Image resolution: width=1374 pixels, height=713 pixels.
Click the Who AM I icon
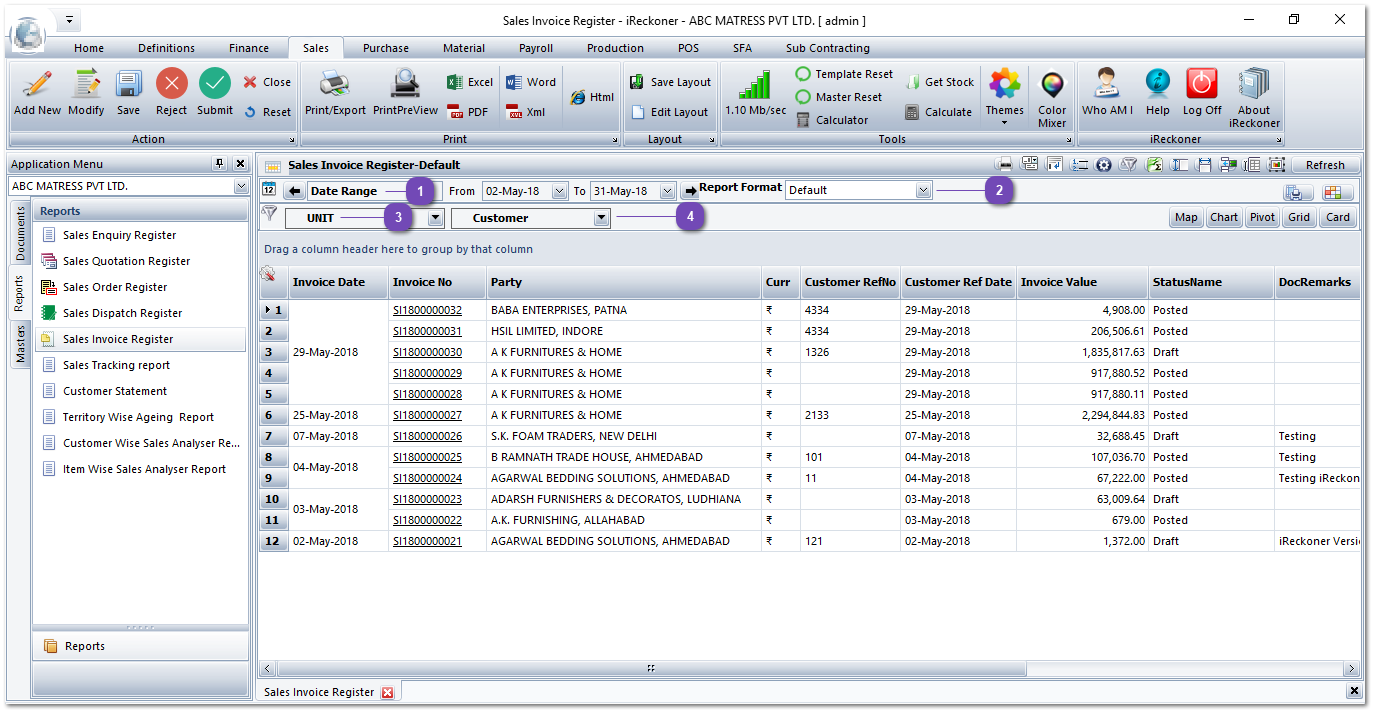click(x=1106, y=95)
